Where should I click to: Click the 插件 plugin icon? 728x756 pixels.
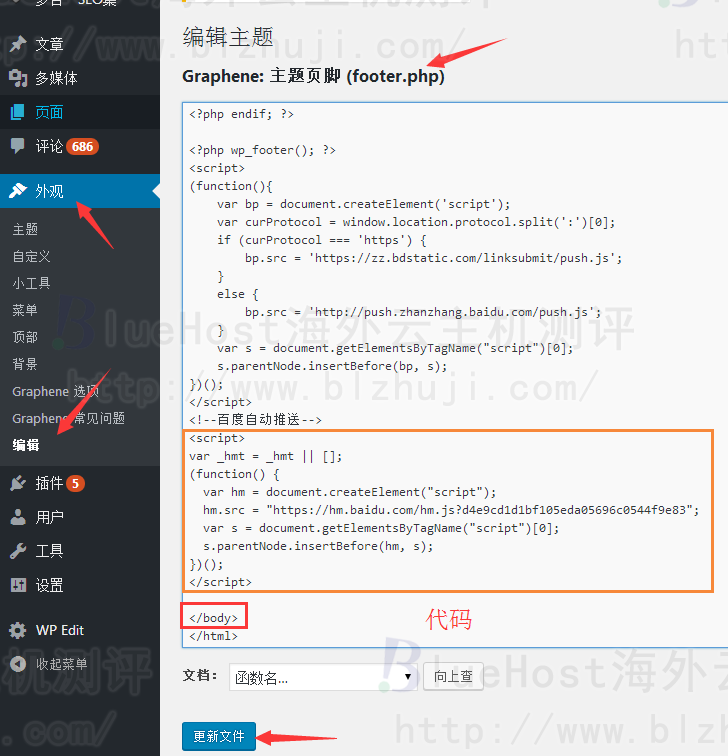pos(18,483)
